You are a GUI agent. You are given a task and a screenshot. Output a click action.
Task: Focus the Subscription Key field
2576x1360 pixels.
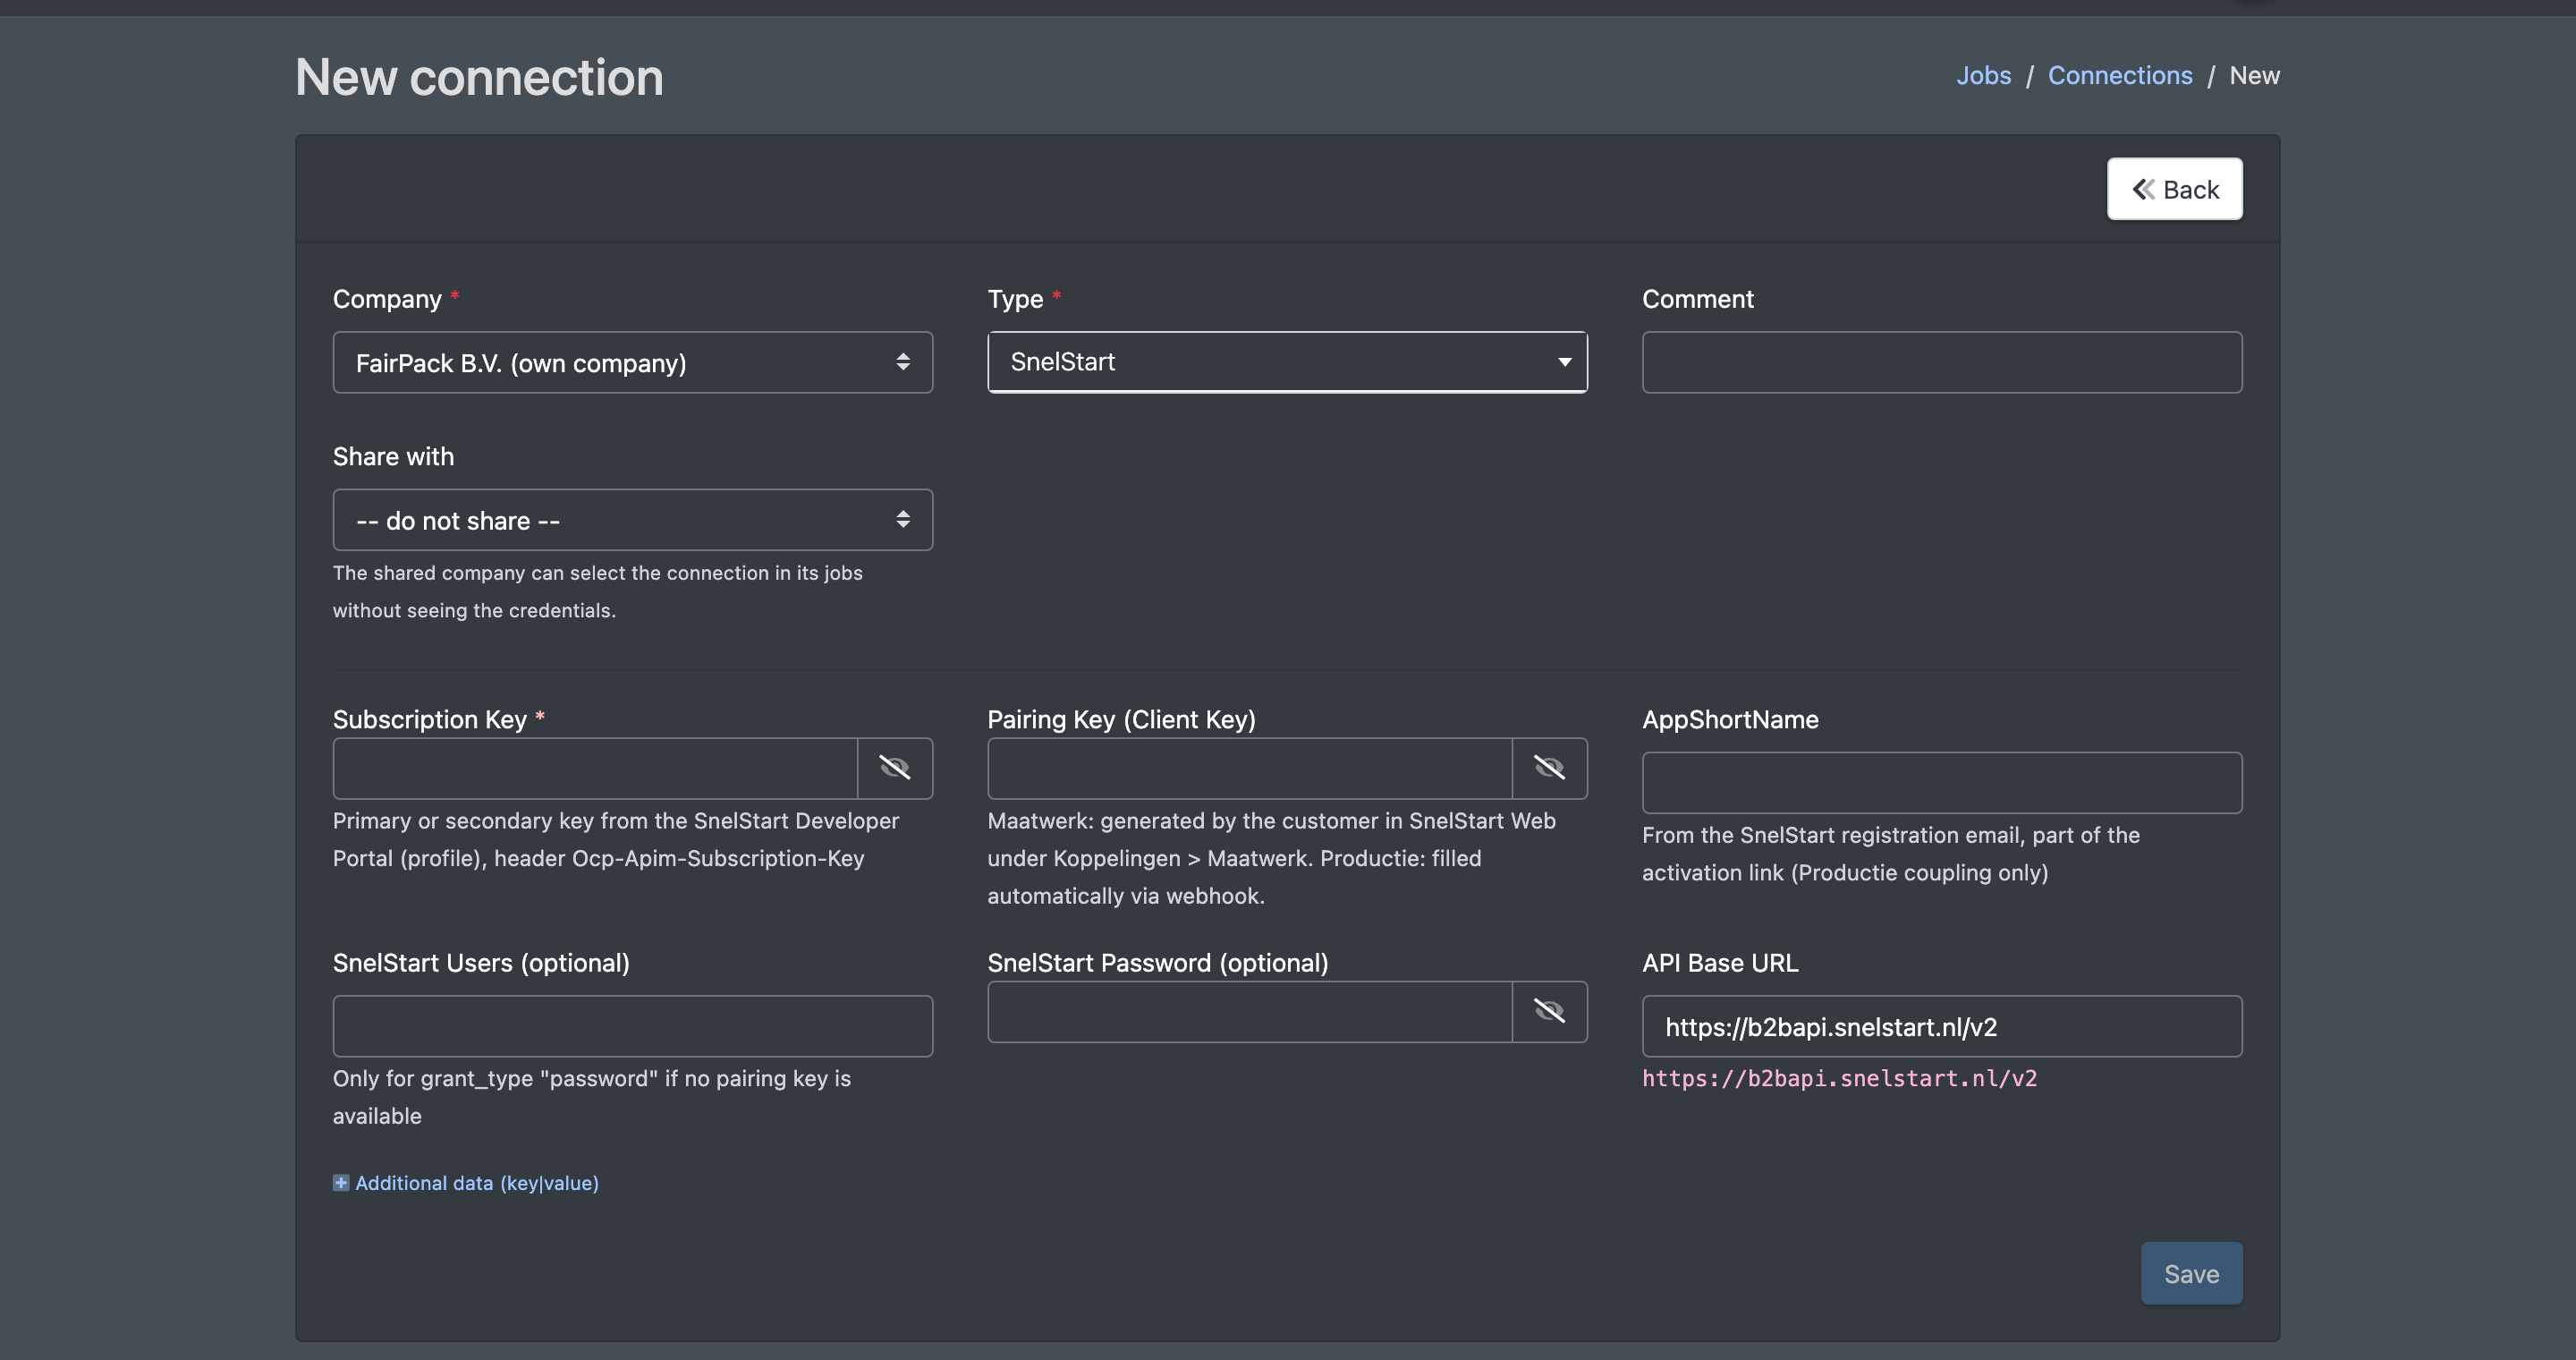point(595,768)
